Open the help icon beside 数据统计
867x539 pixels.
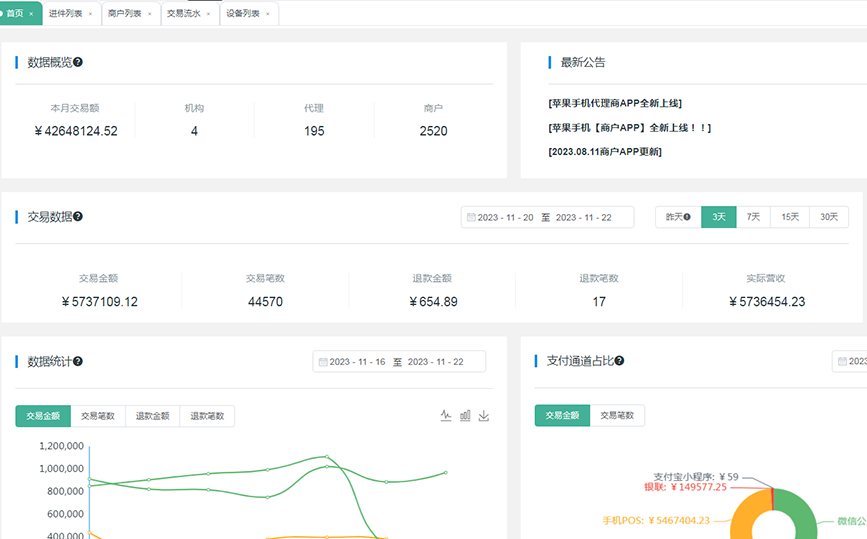coord(78,361)
